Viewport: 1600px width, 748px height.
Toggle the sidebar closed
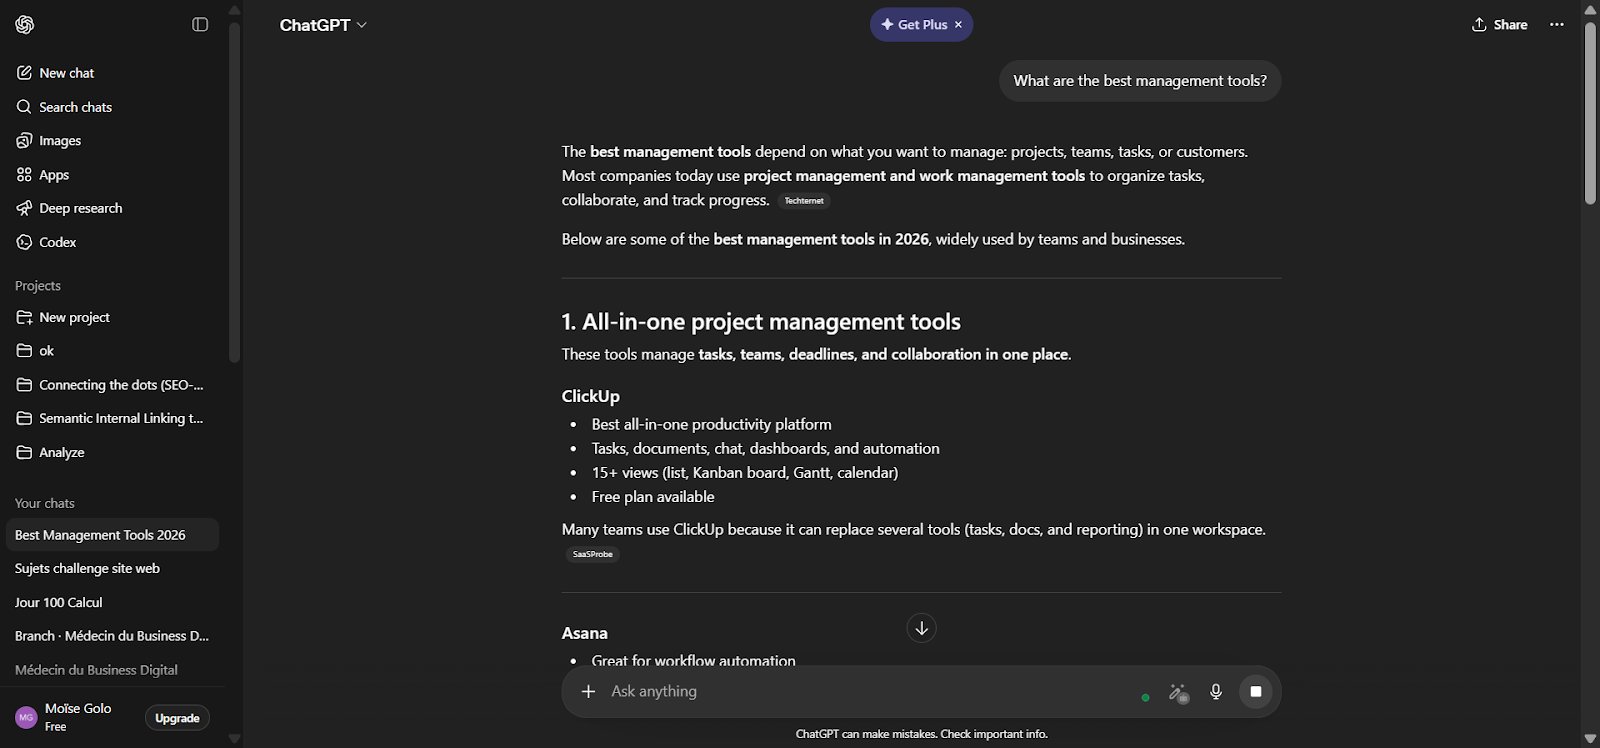(200, 24)
